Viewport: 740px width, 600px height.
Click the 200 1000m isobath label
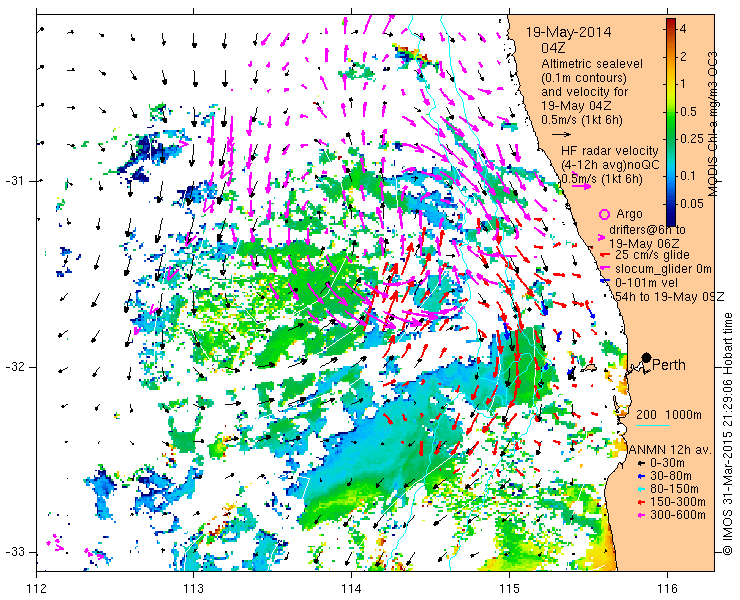669,414
